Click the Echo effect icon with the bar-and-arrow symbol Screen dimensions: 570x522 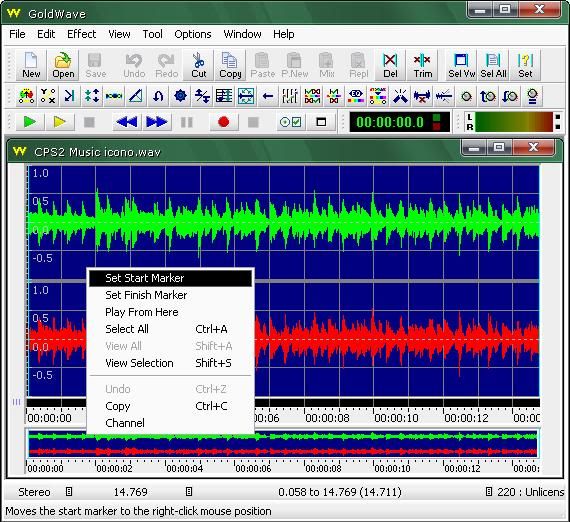69,96
